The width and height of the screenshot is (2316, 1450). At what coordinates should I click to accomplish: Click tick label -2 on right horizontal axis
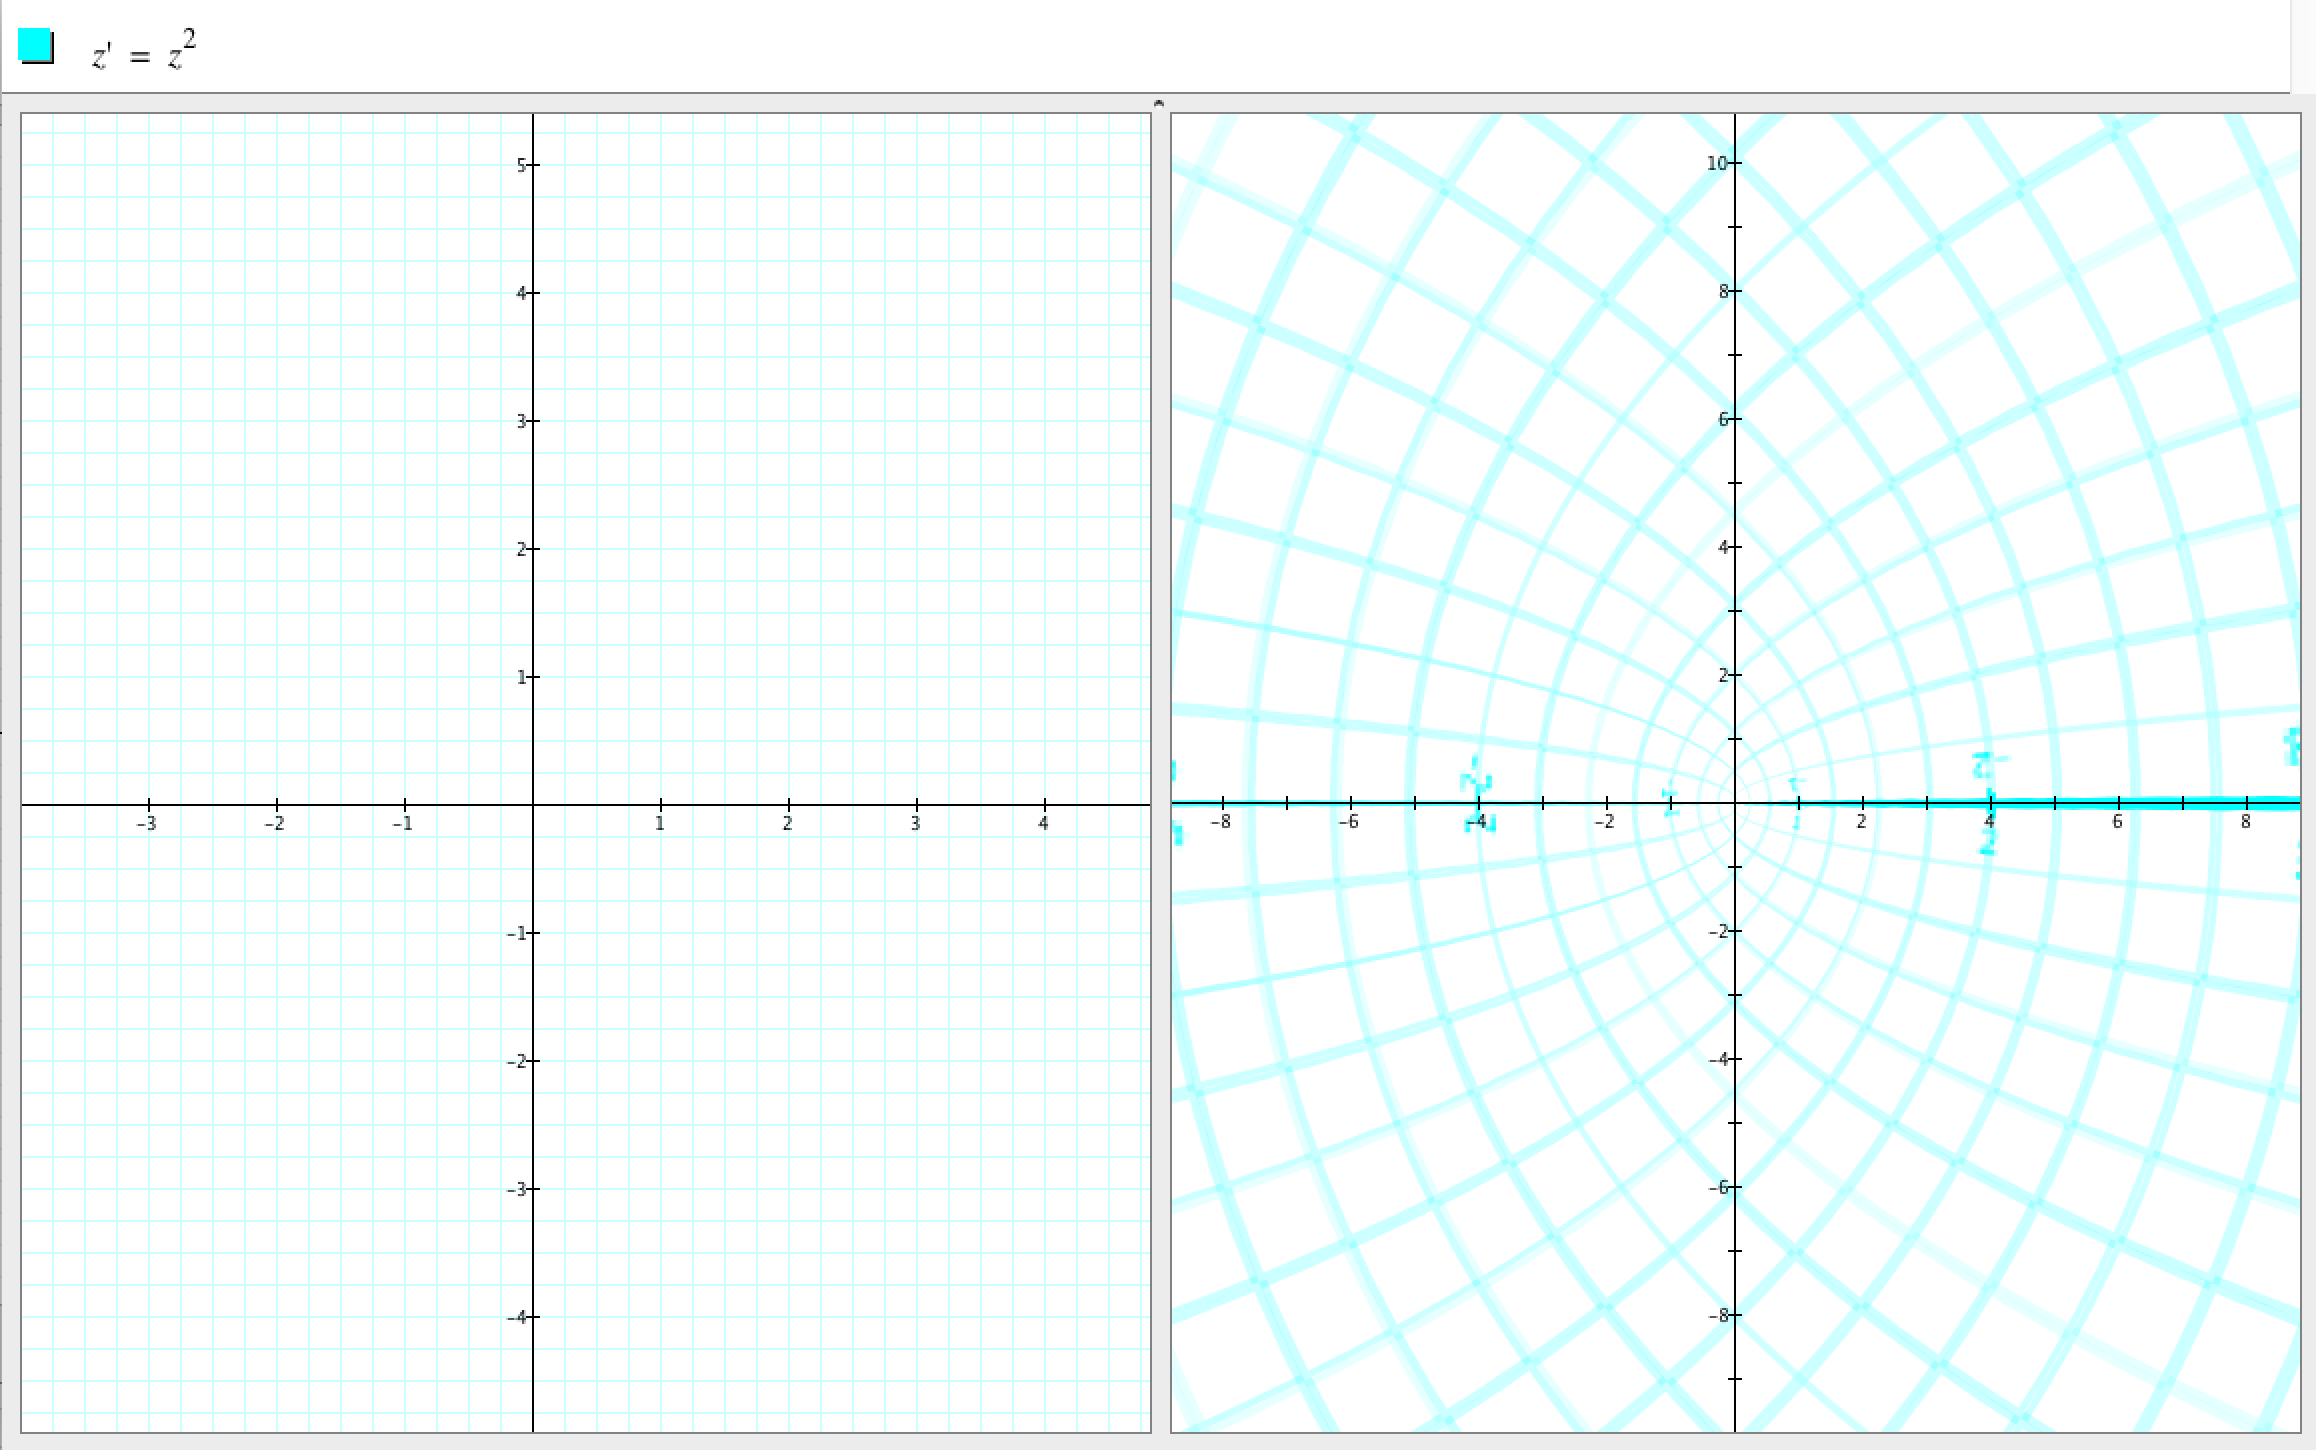1604,822
